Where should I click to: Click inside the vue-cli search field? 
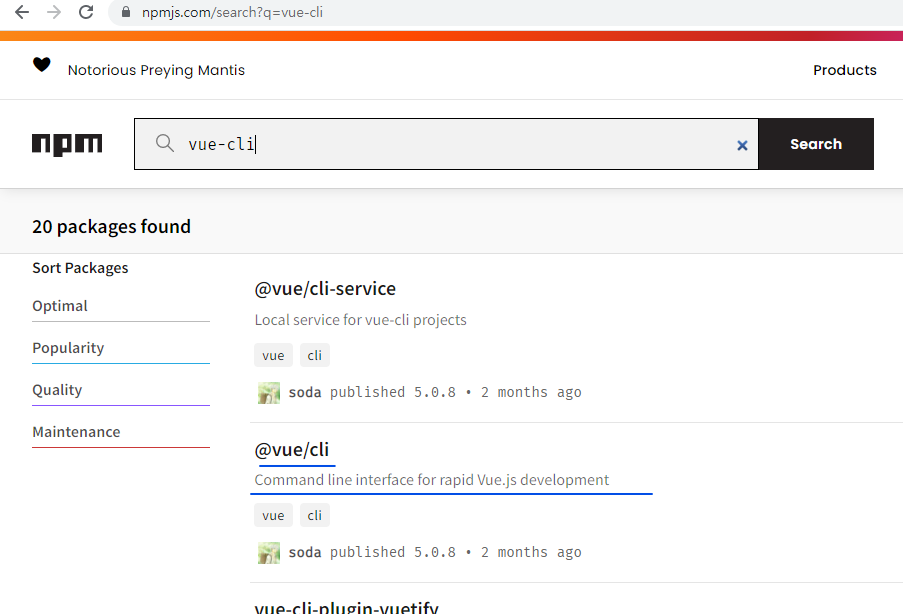click(x=446, y=144)
